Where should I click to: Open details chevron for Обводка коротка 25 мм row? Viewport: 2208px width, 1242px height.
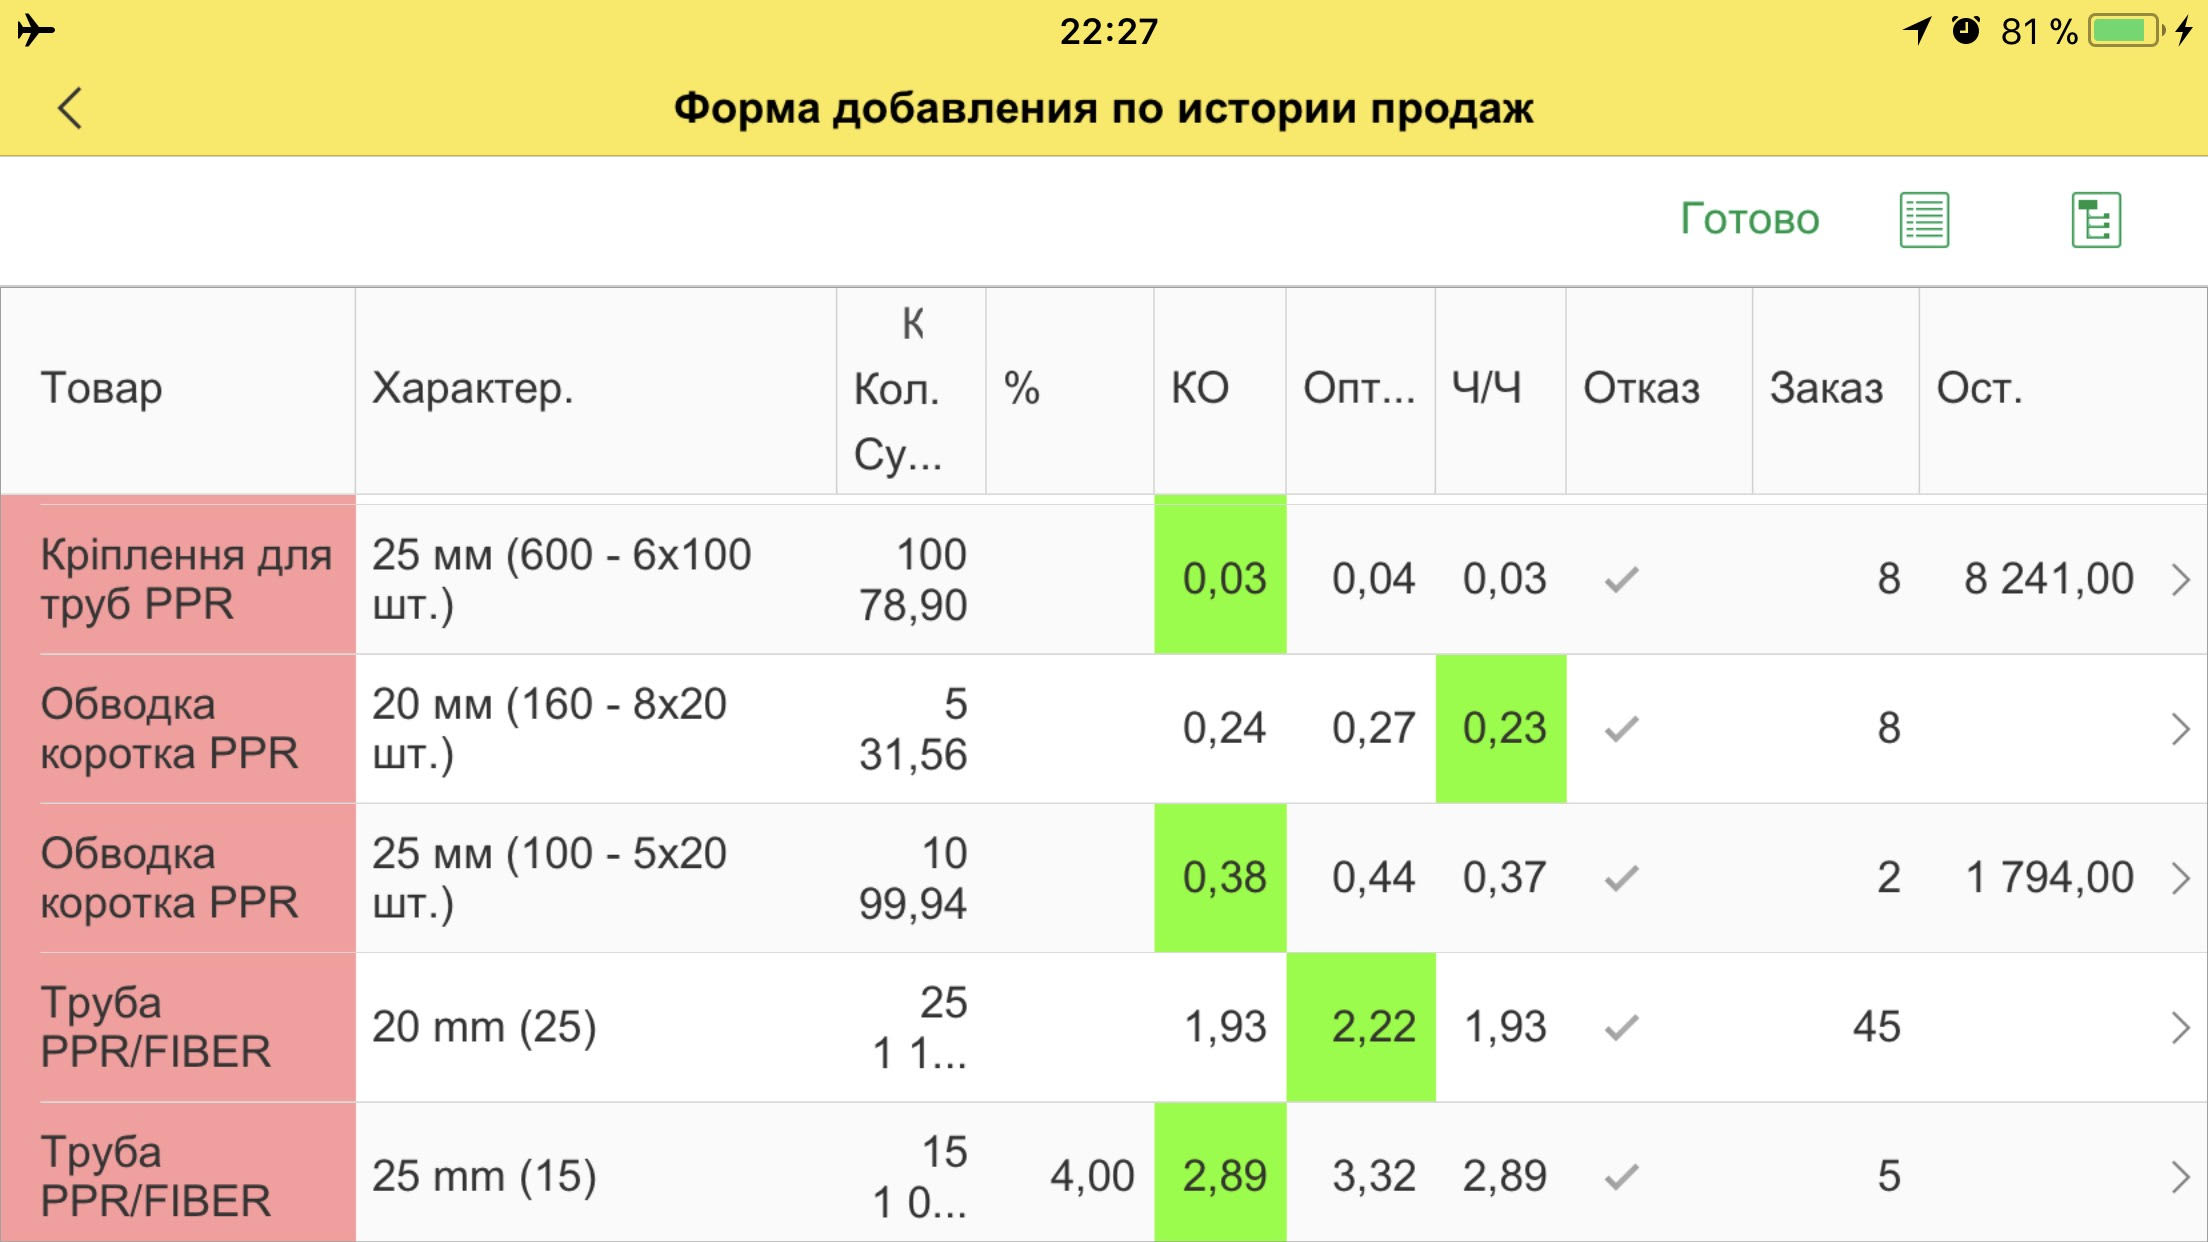(x=2181, y=878)
